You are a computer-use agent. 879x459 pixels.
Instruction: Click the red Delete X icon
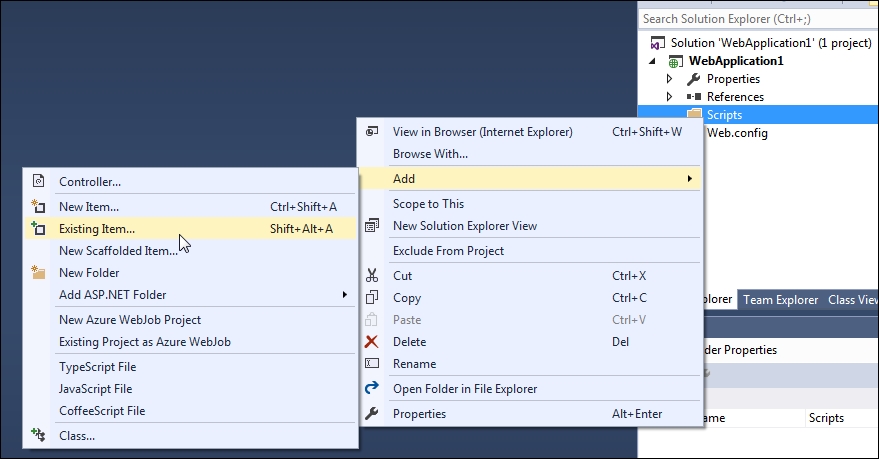pos(371,341)
